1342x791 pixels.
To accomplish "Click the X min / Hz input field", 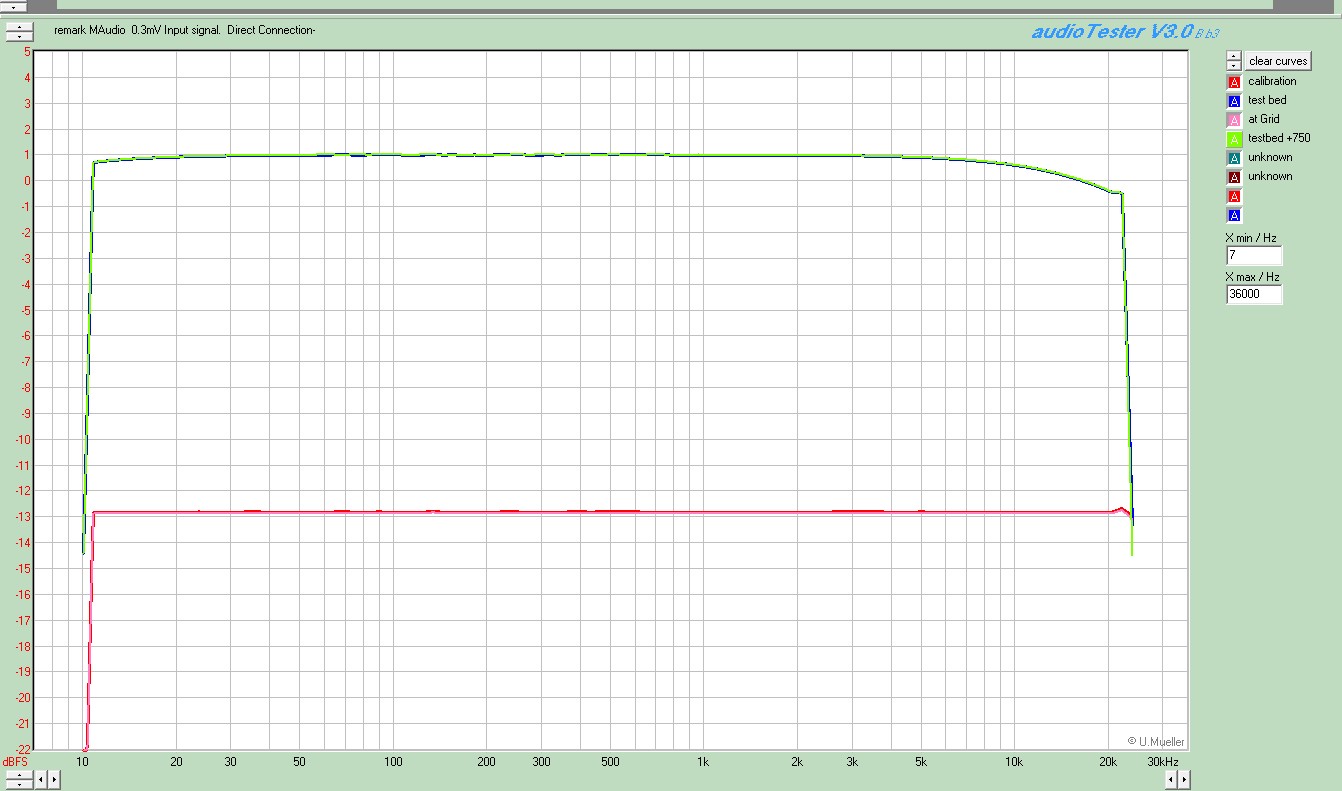I will [x=1254, y=255].
